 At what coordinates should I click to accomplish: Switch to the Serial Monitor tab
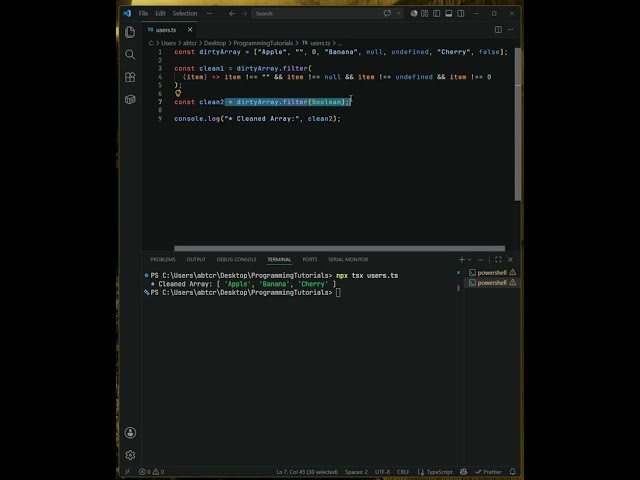click(x=348, y=260)
